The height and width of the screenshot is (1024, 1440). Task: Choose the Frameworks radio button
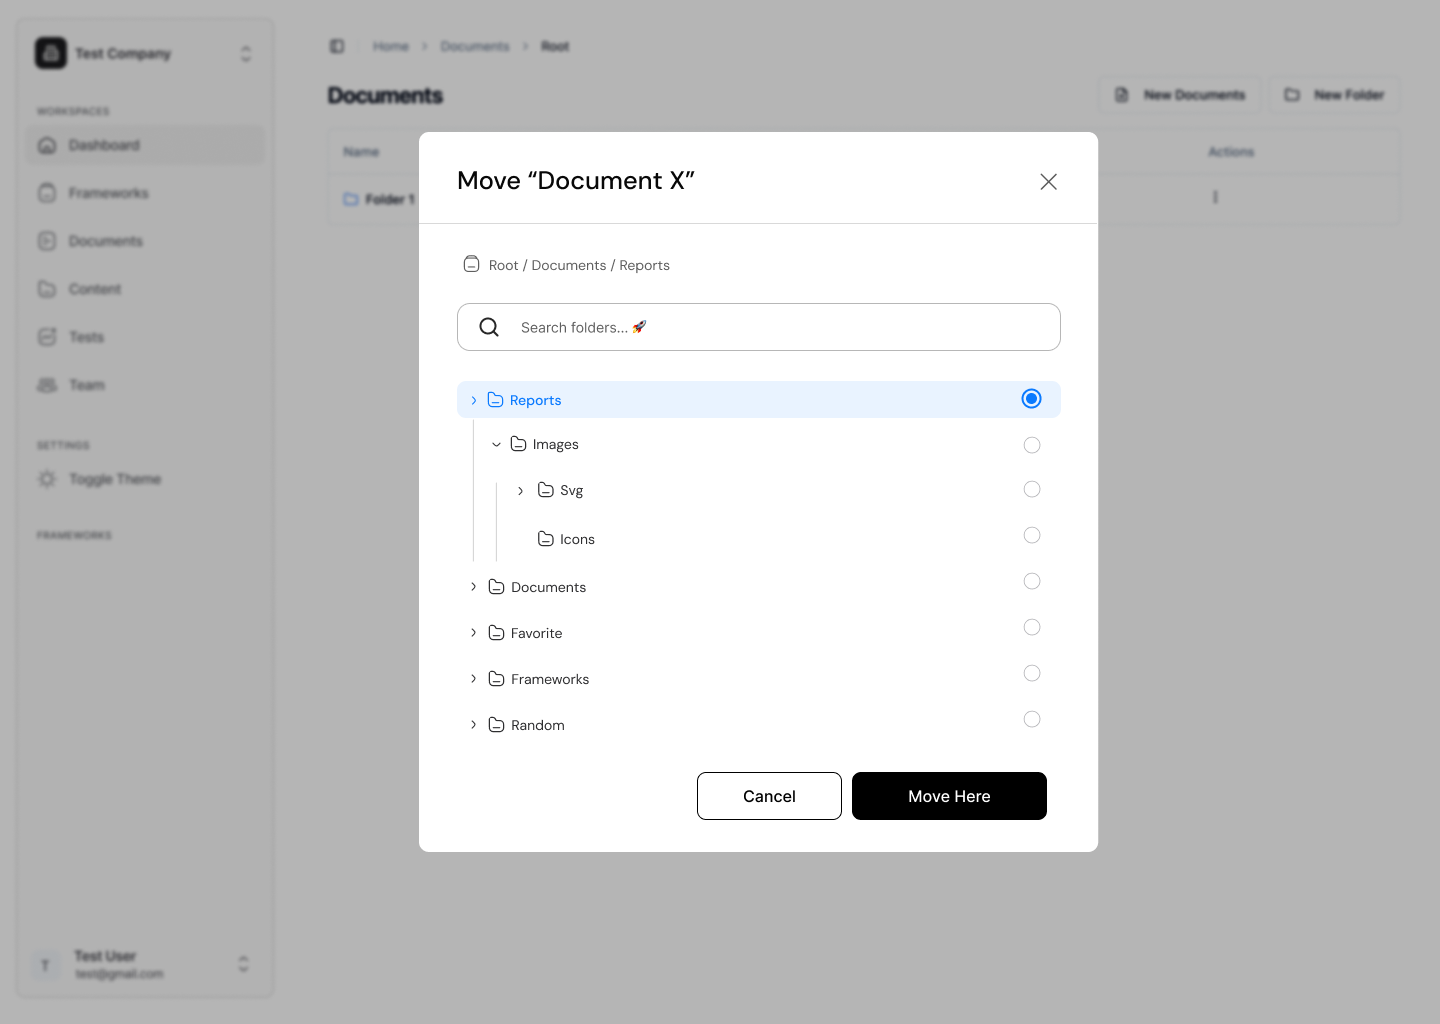point(1032,673)
